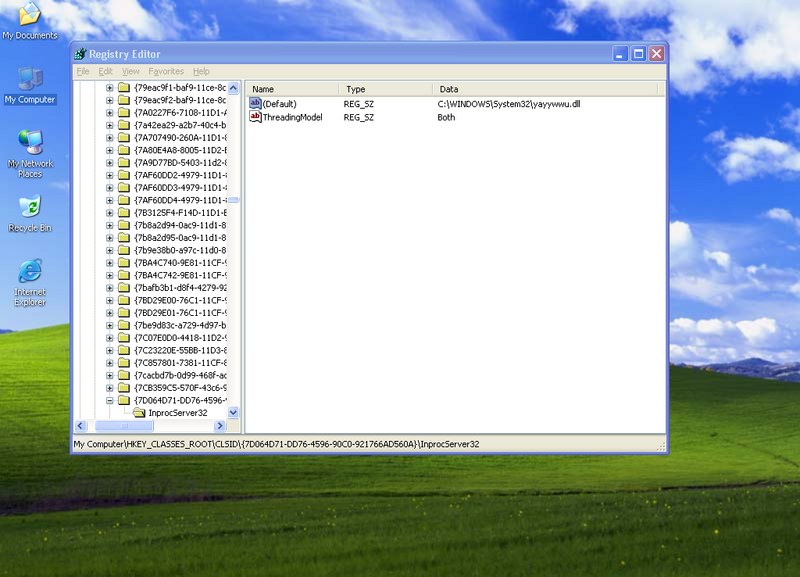This screenshot has height=577, width=800.
Task: Expand the {7be9d83c-a729-4d97 key
Action: 110,325
